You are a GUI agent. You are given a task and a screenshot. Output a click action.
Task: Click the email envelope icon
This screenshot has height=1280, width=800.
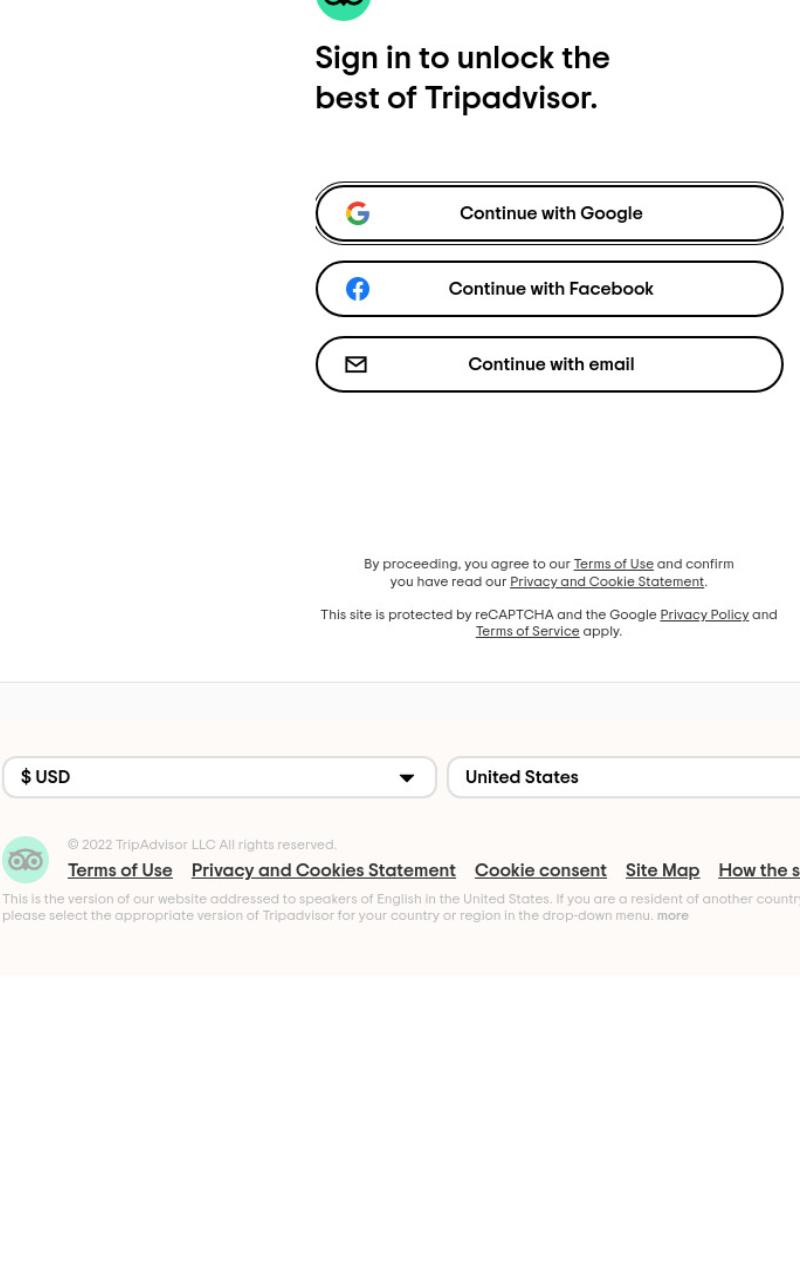click(356, 364)
